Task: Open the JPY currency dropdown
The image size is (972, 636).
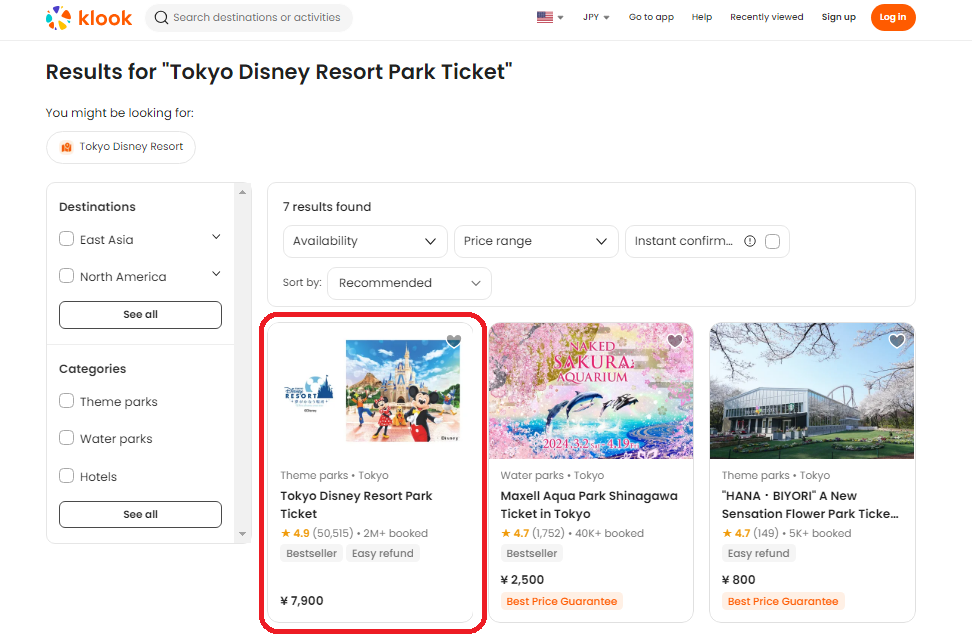Action: (596, 17)
